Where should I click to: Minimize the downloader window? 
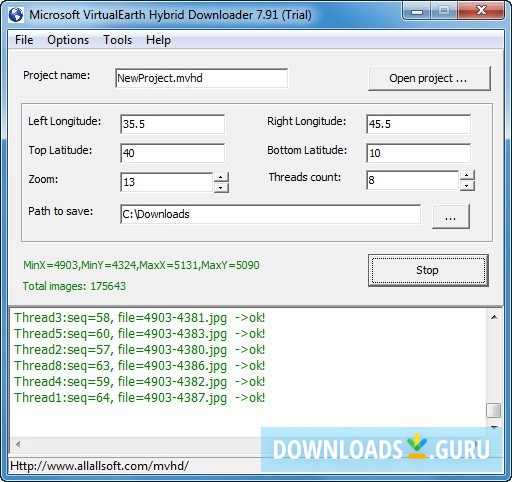coord(417,12)
